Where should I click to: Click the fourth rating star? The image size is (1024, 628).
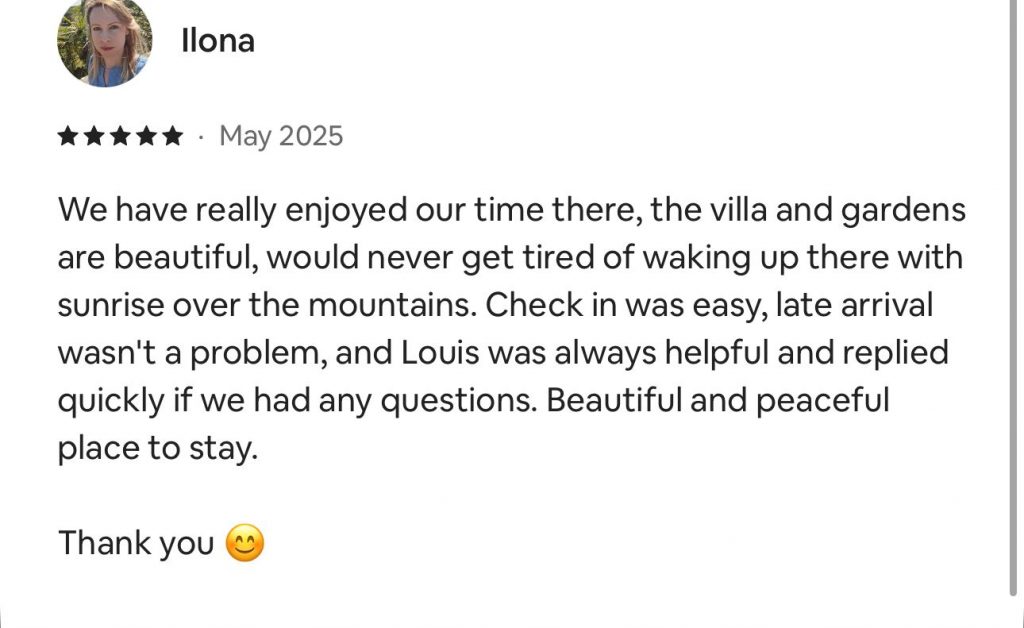(146, 136)
